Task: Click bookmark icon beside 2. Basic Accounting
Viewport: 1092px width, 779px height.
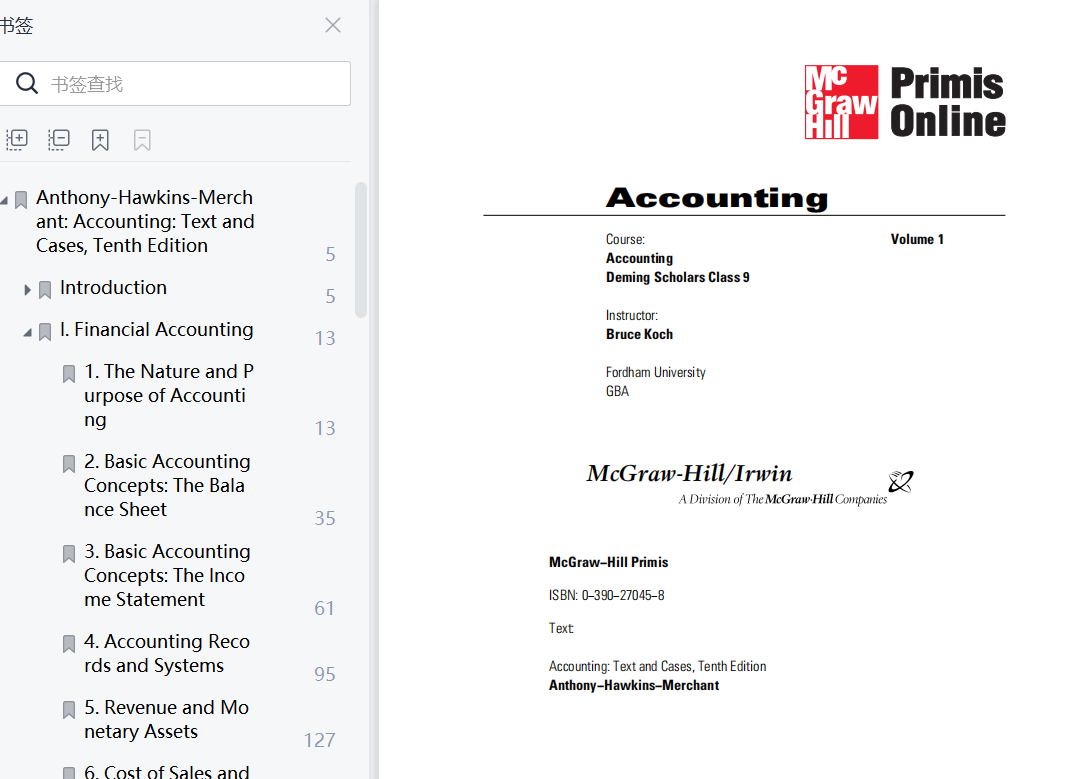Action: (69, 464)
